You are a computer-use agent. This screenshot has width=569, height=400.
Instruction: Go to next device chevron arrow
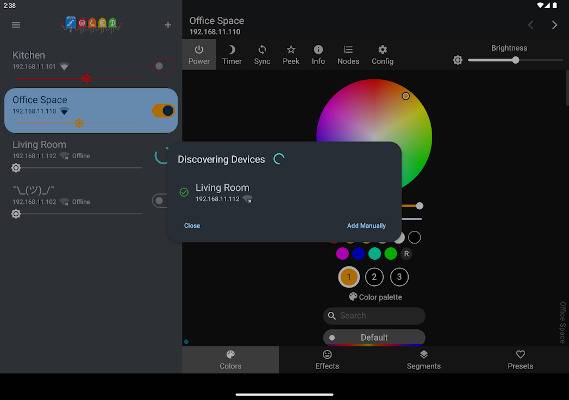pyautogui.click(x=554, y=25)
